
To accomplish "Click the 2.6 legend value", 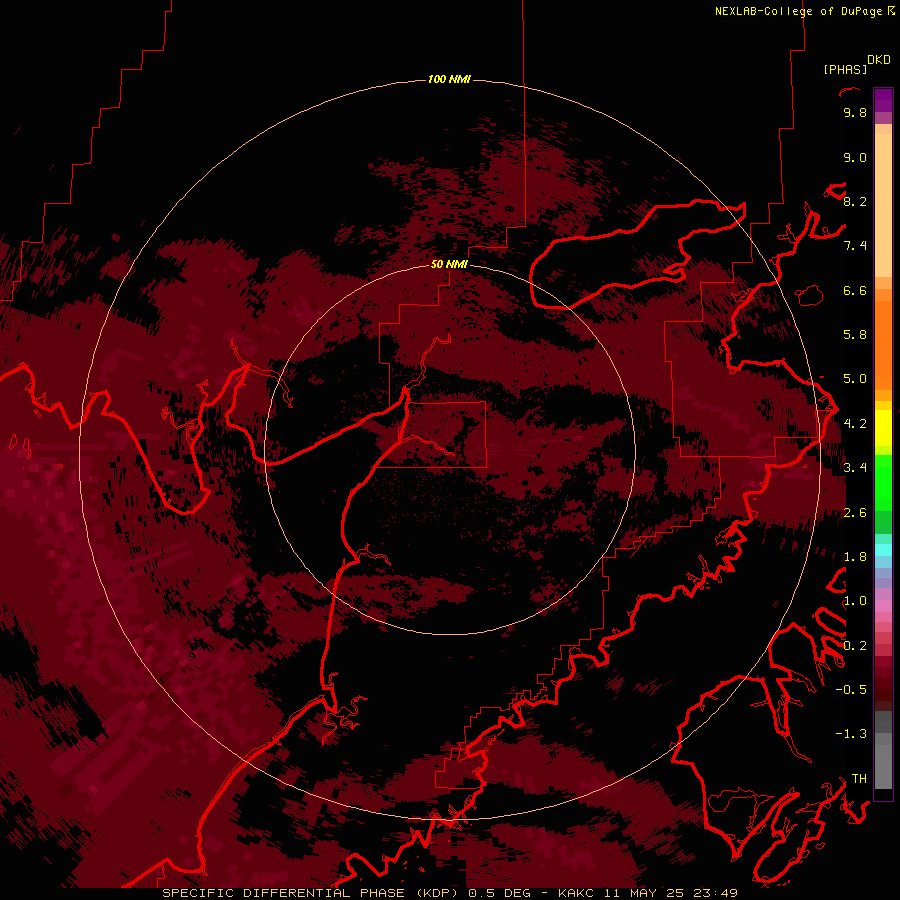I will (x=855, y=513).
